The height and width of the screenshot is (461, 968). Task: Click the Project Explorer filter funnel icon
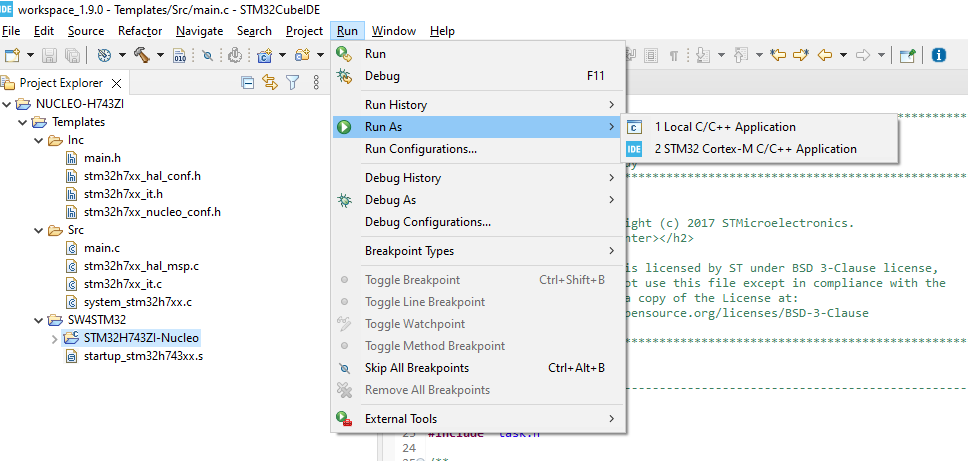[293, 83]
